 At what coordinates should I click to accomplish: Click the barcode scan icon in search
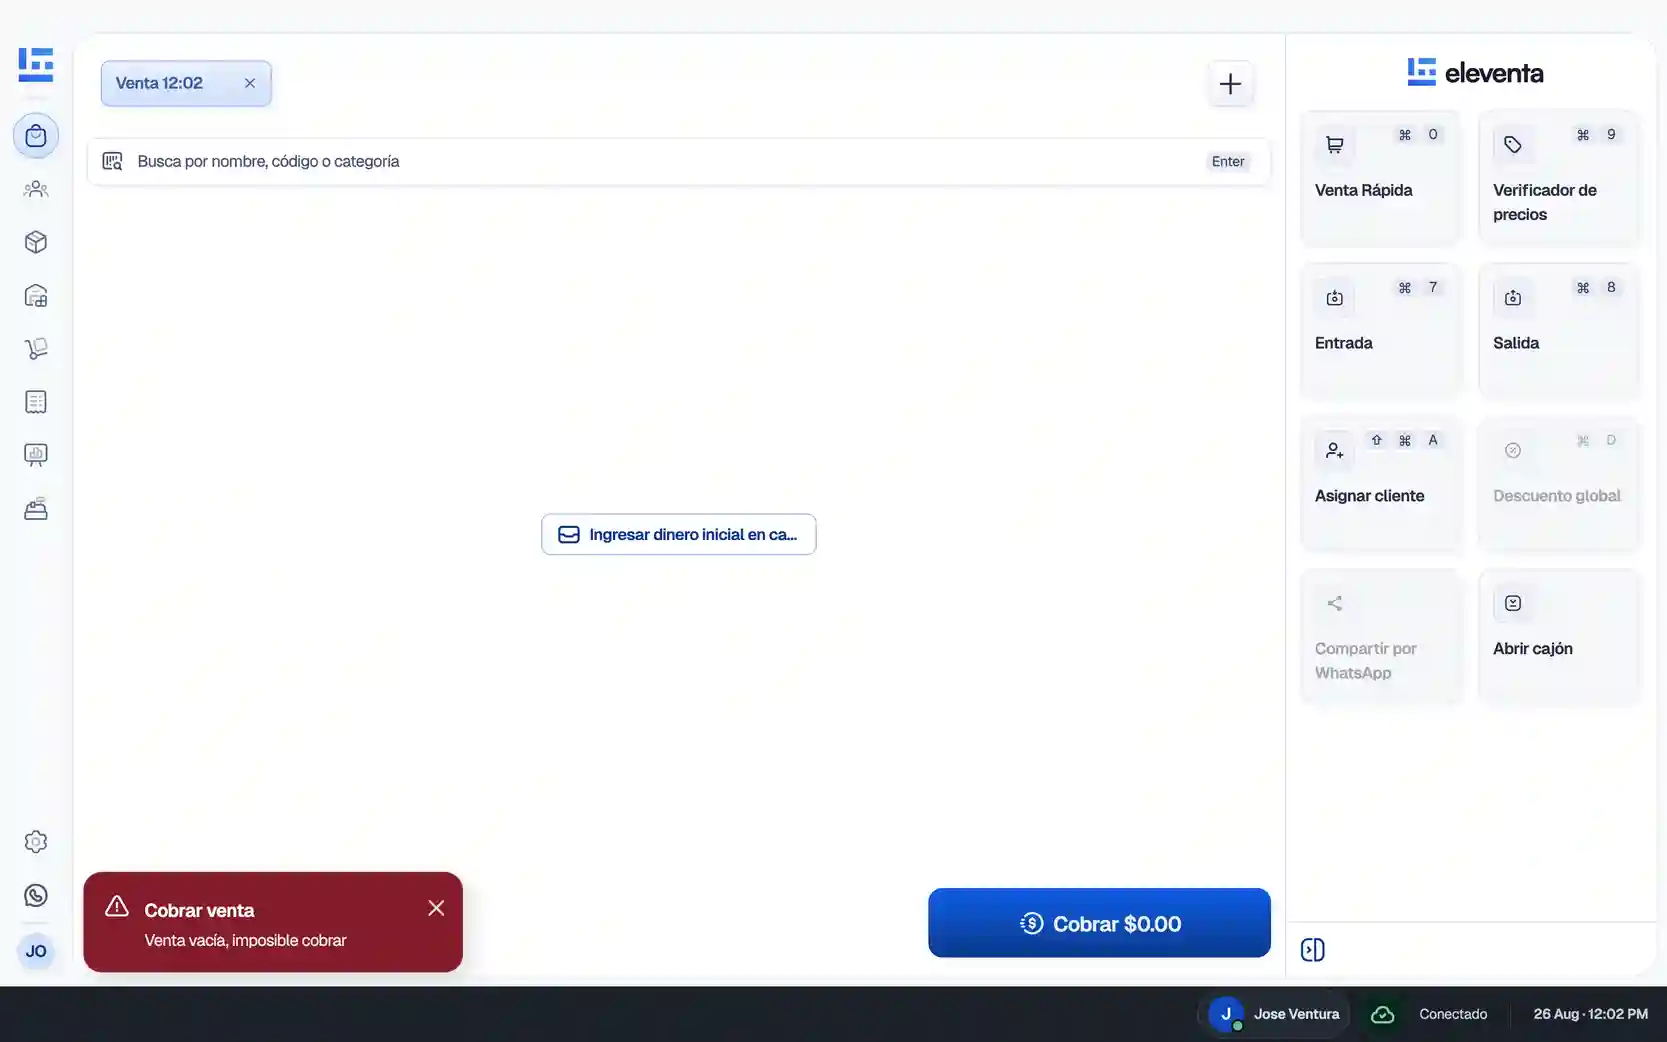point(112,161)
